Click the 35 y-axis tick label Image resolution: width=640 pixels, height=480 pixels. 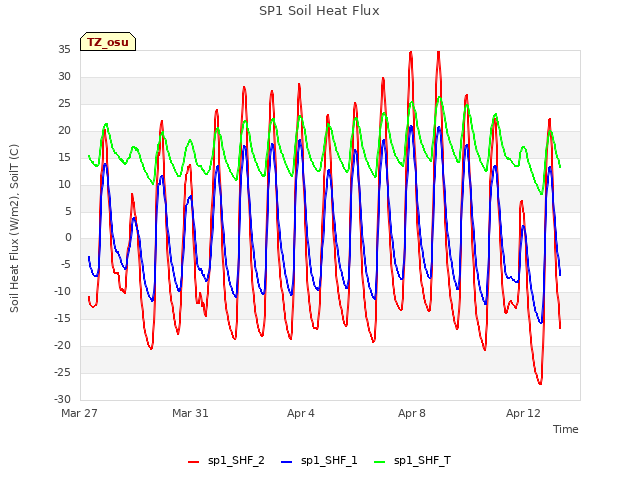64,49
